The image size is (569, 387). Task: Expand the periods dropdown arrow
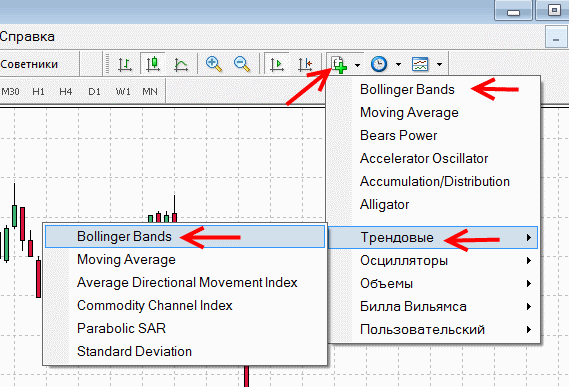(398, 65)
